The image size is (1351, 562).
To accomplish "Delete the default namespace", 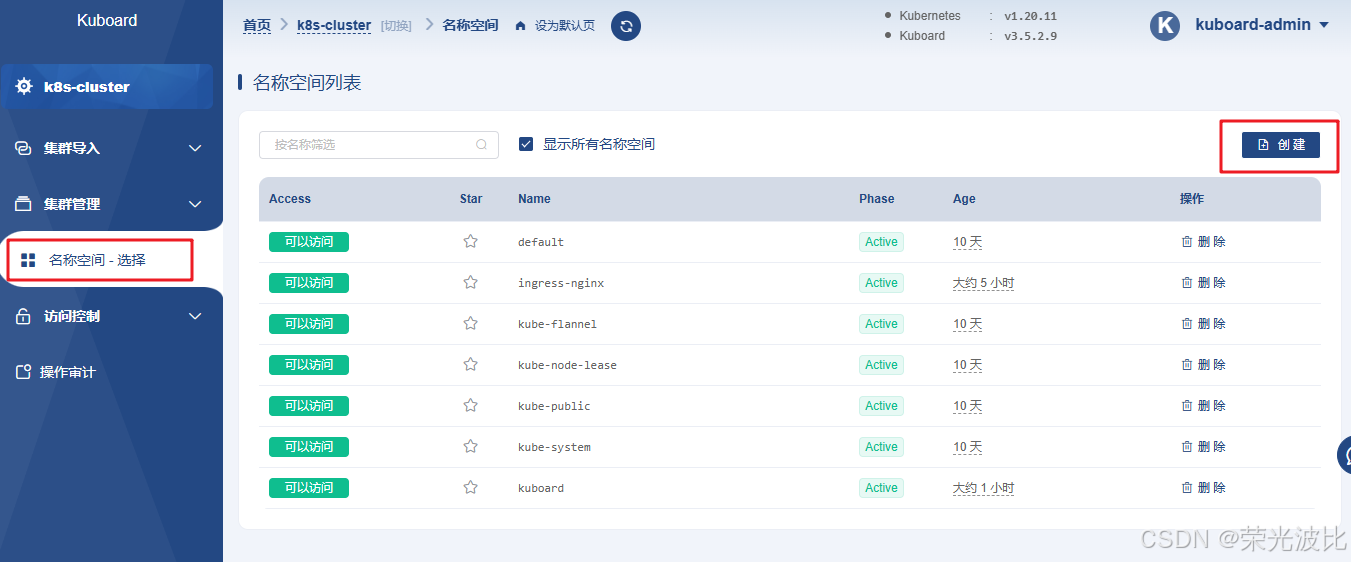I will coord(1203,242).
